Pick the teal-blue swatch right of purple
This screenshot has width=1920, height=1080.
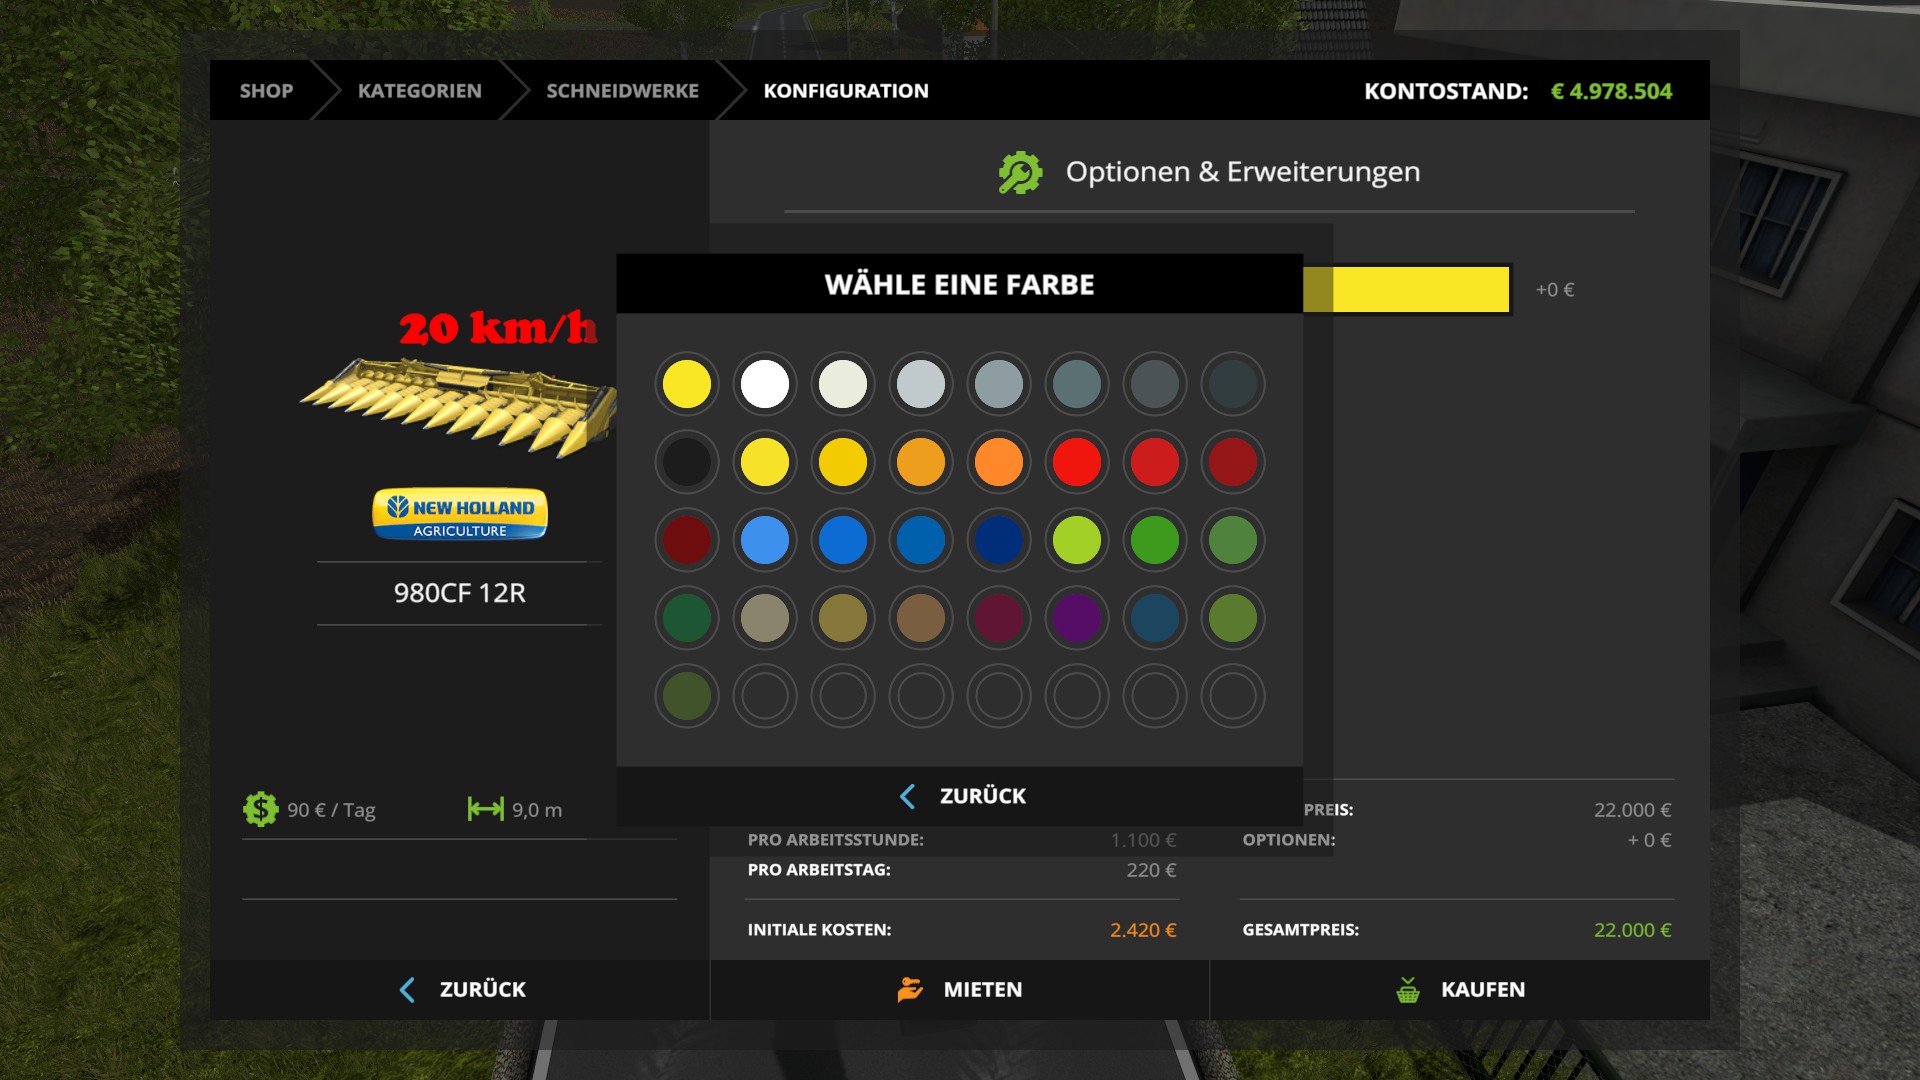pos(1155,618)
